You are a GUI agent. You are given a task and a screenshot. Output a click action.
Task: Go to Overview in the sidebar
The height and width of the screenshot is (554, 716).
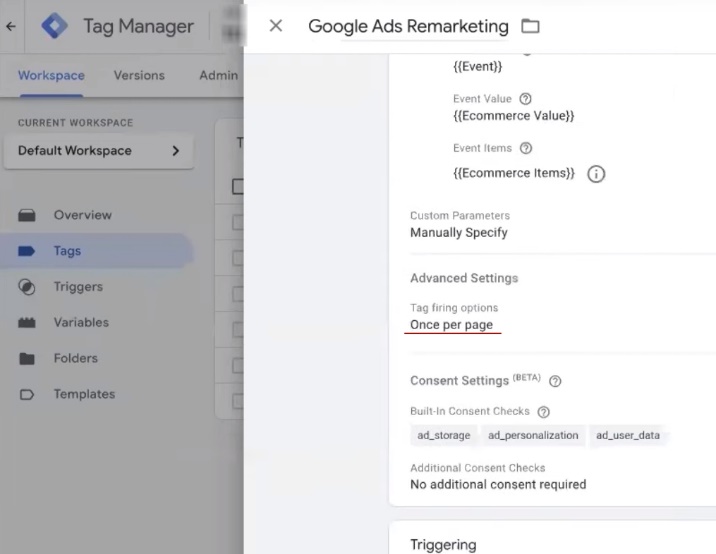point(82,215)
